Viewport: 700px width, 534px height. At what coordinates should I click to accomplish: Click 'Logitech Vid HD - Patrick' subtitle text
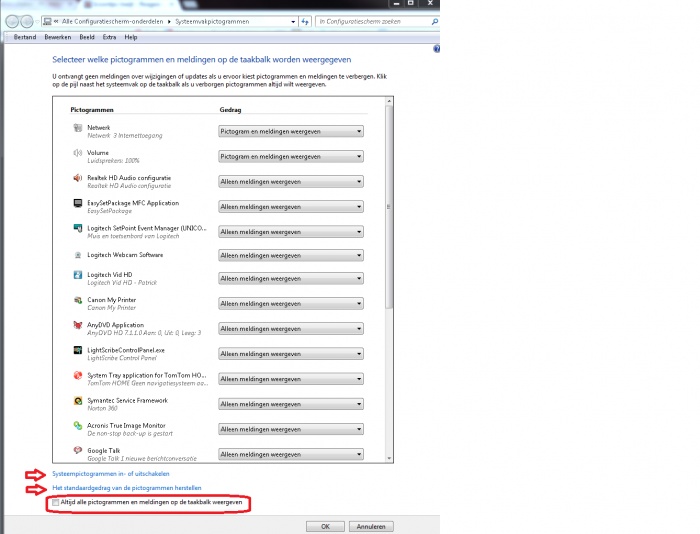122,283
